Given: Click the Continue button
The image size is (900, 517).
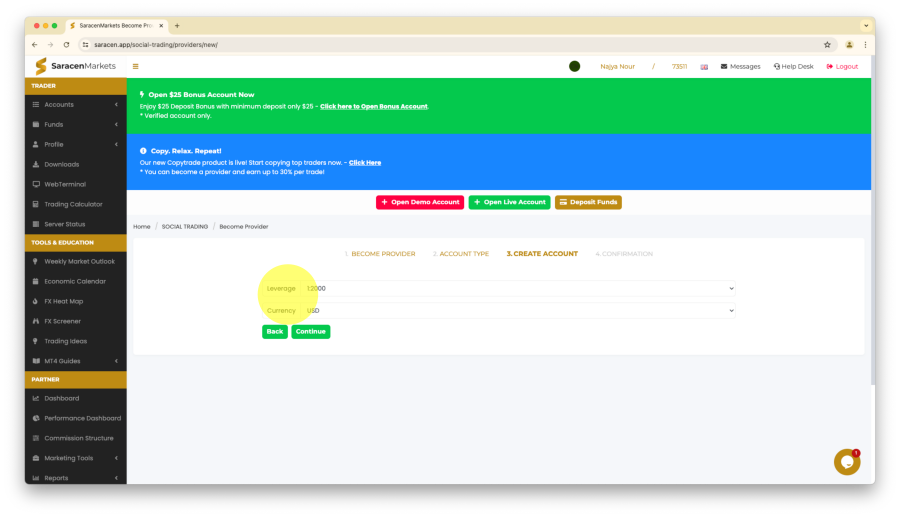Looking at the screenshot, I should pyautogui.click(x=311, y=332).
